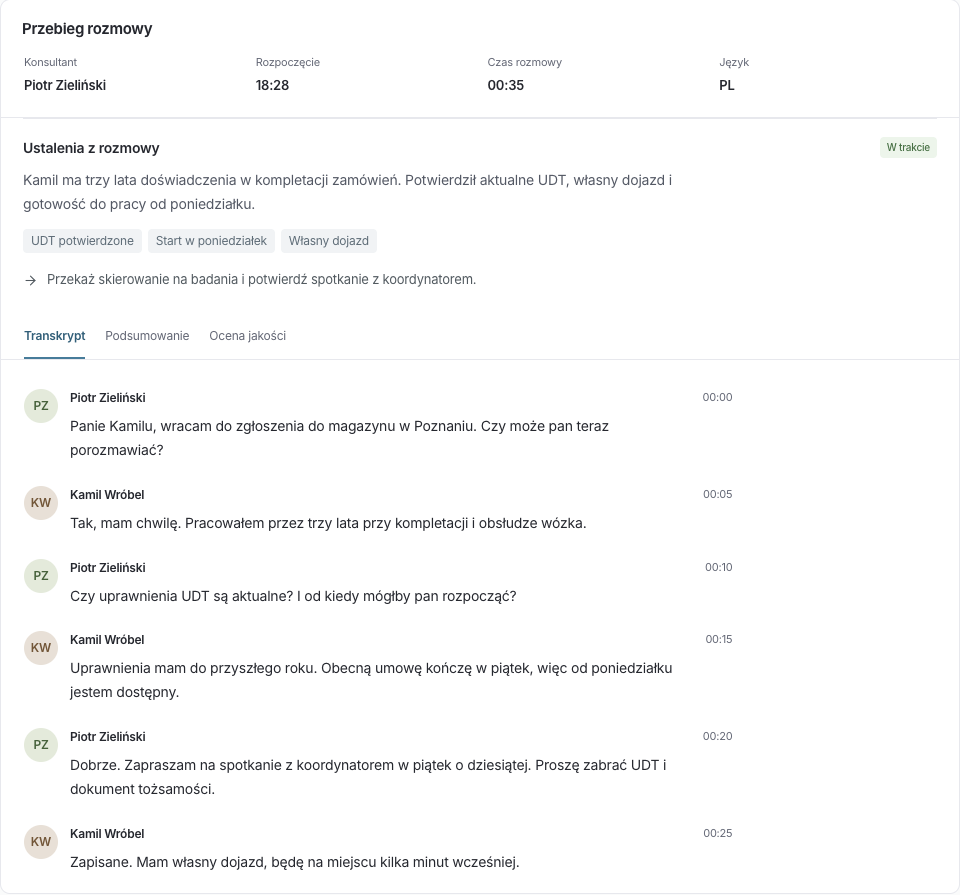Viewport: 960px width, 895px height.
Task: Click the 00:10 timestamp
Action: pyautogui.click(x=719, y=567)
